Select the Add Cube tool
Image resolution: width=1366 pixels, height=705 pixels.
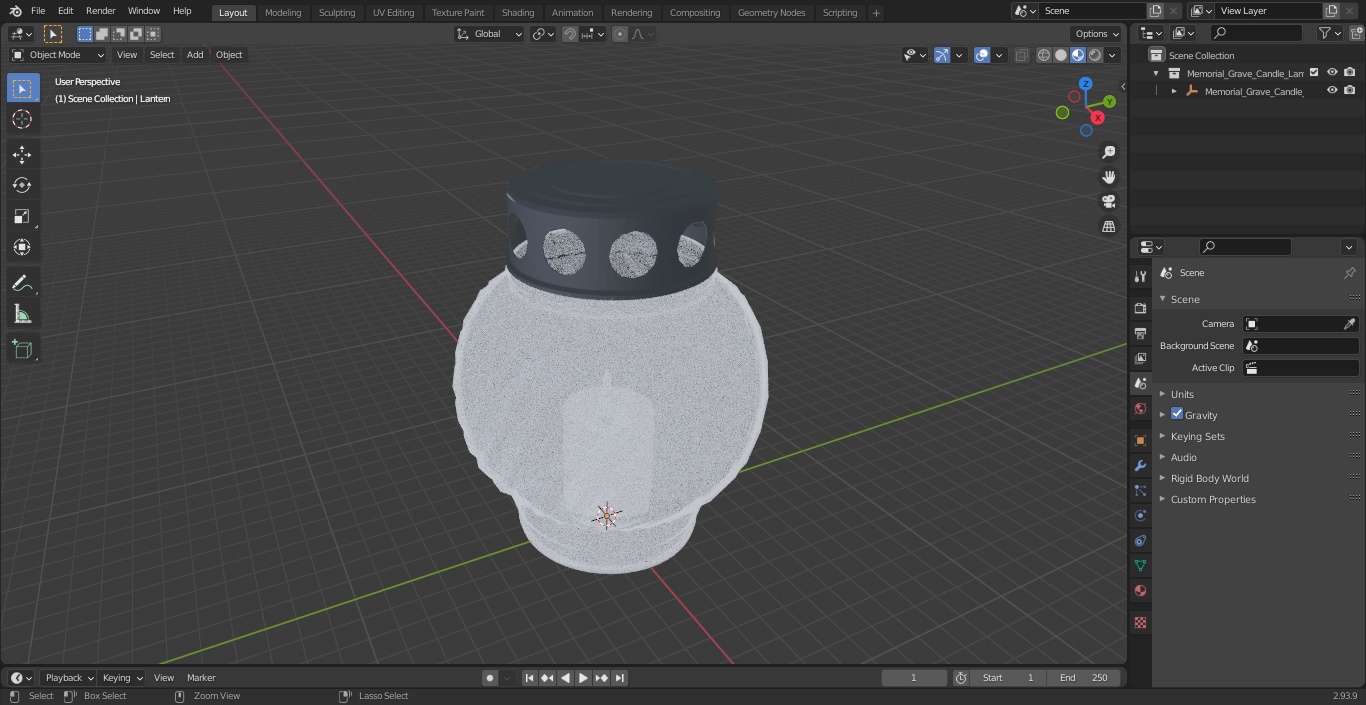22,350
